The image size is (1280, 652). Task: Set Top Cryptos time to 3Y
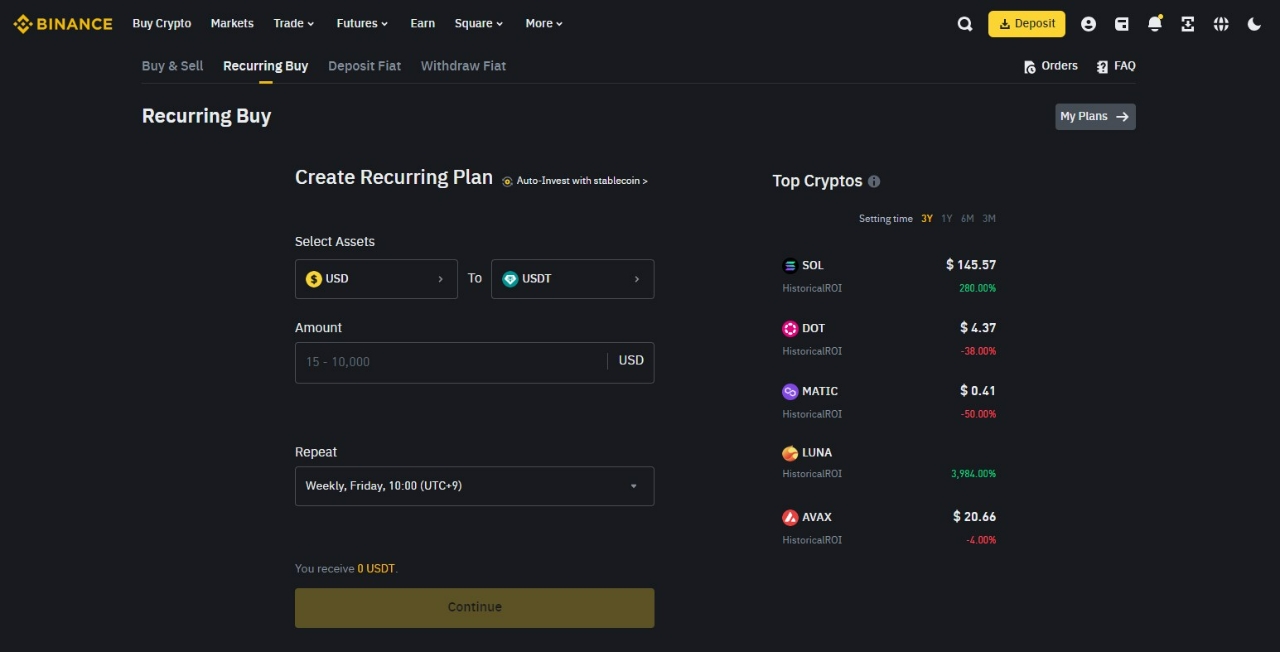tap(927, 219)
